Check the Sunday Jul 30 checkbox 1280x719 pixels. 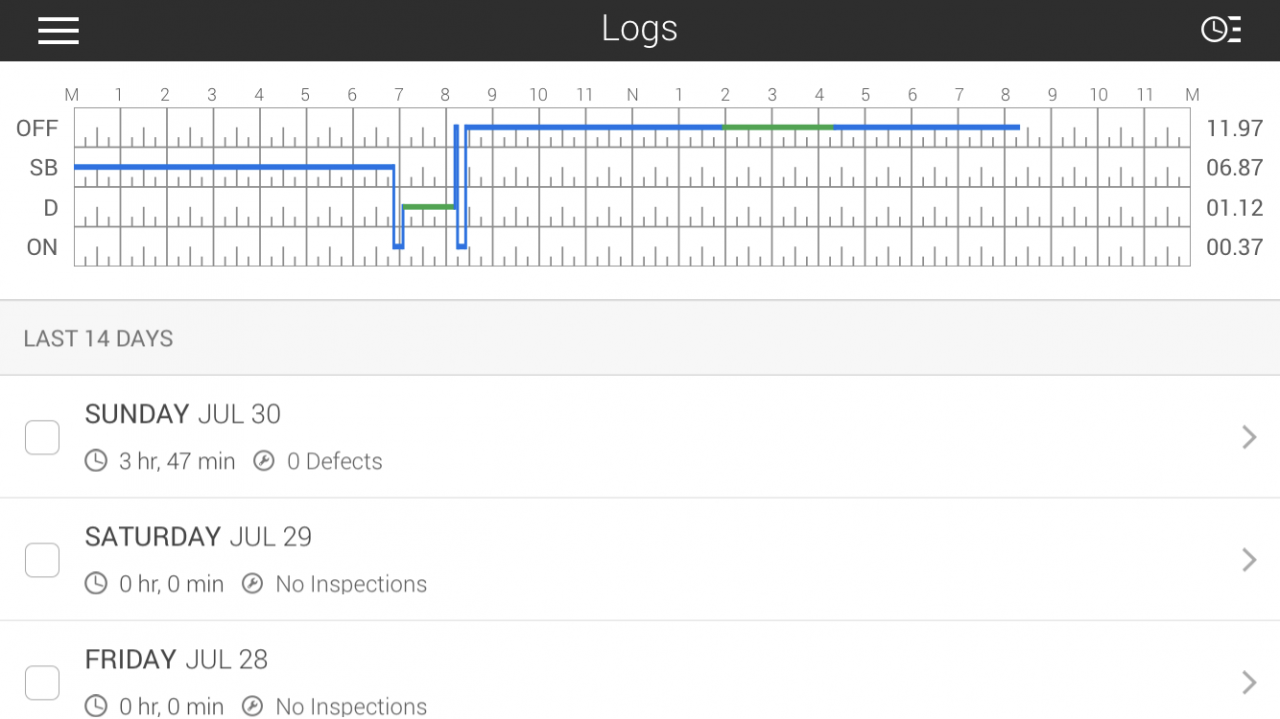click(x=42, y=437)
